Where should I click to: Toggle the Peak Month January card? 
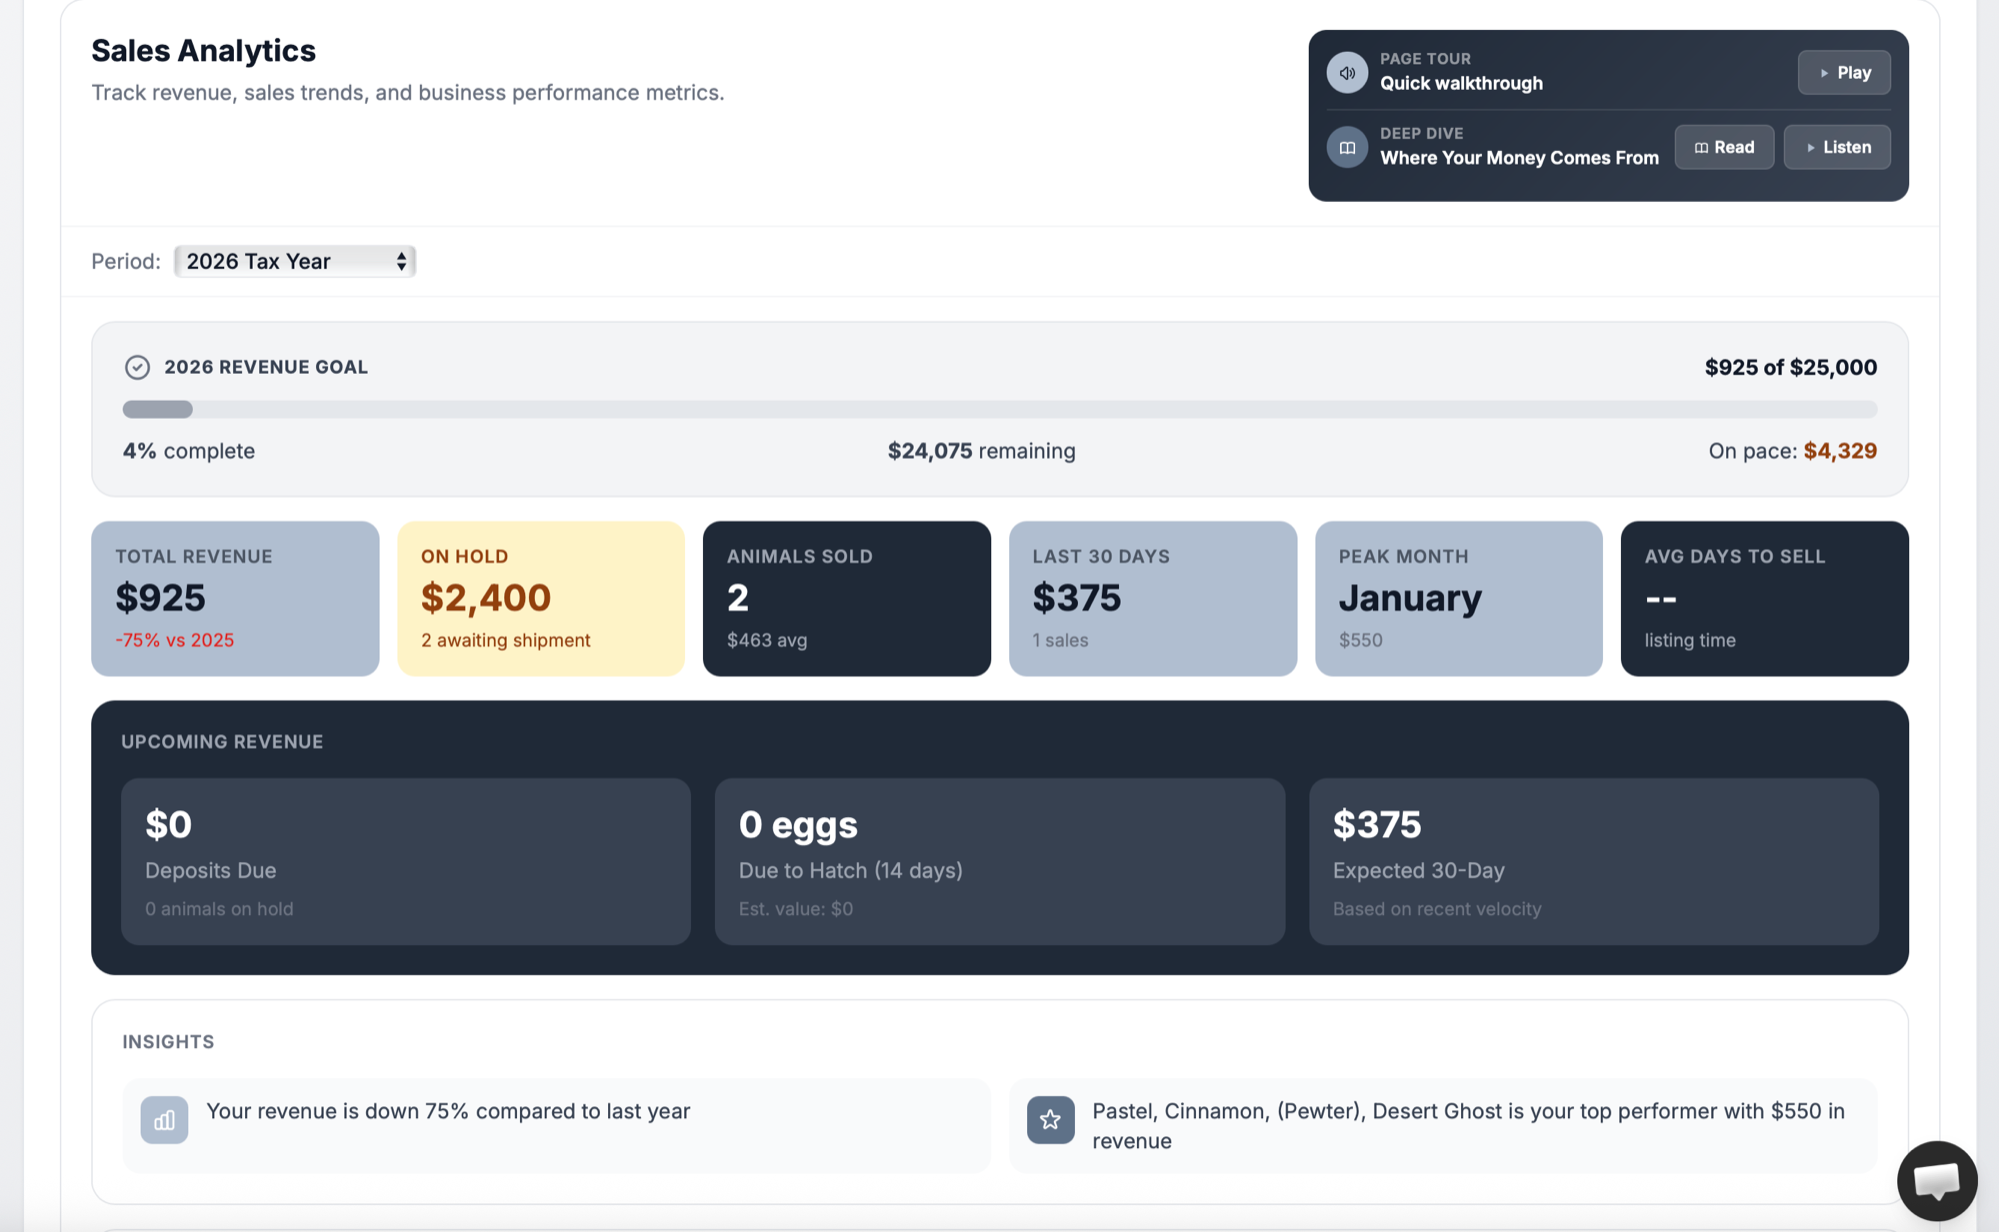[x=1458, y=598]
